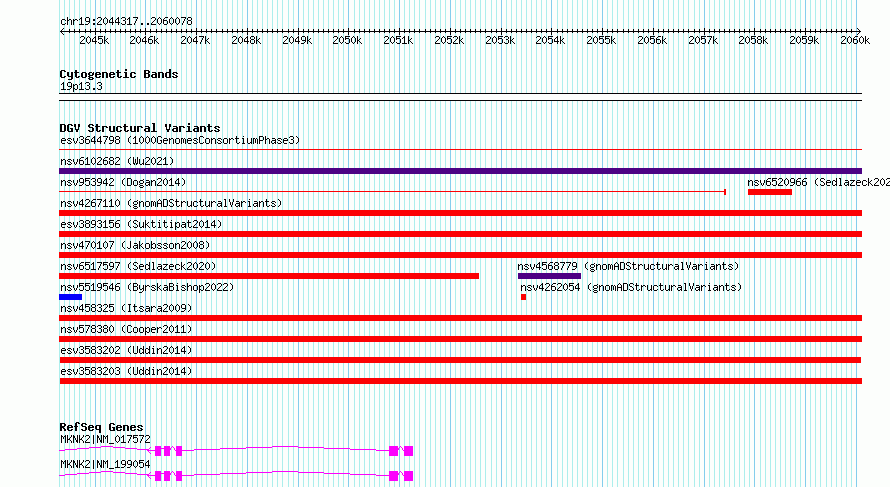890x487 pixels.
Task: Select the 19p13.3 band label
Action: pyautogui.click(x=81, y=86)
